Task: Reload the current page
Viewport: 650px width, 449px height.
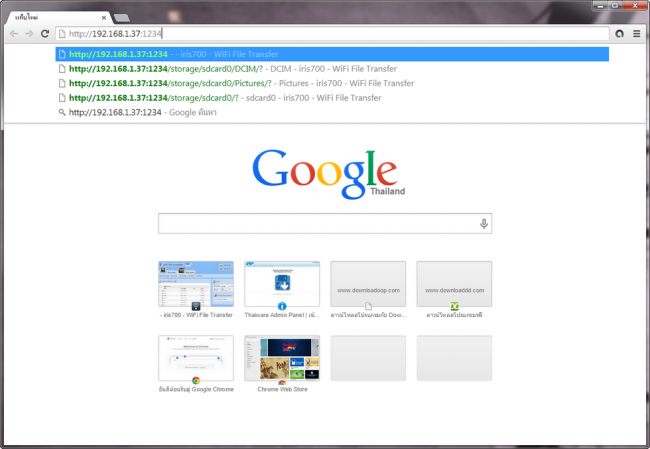Action: pos(45,34)
